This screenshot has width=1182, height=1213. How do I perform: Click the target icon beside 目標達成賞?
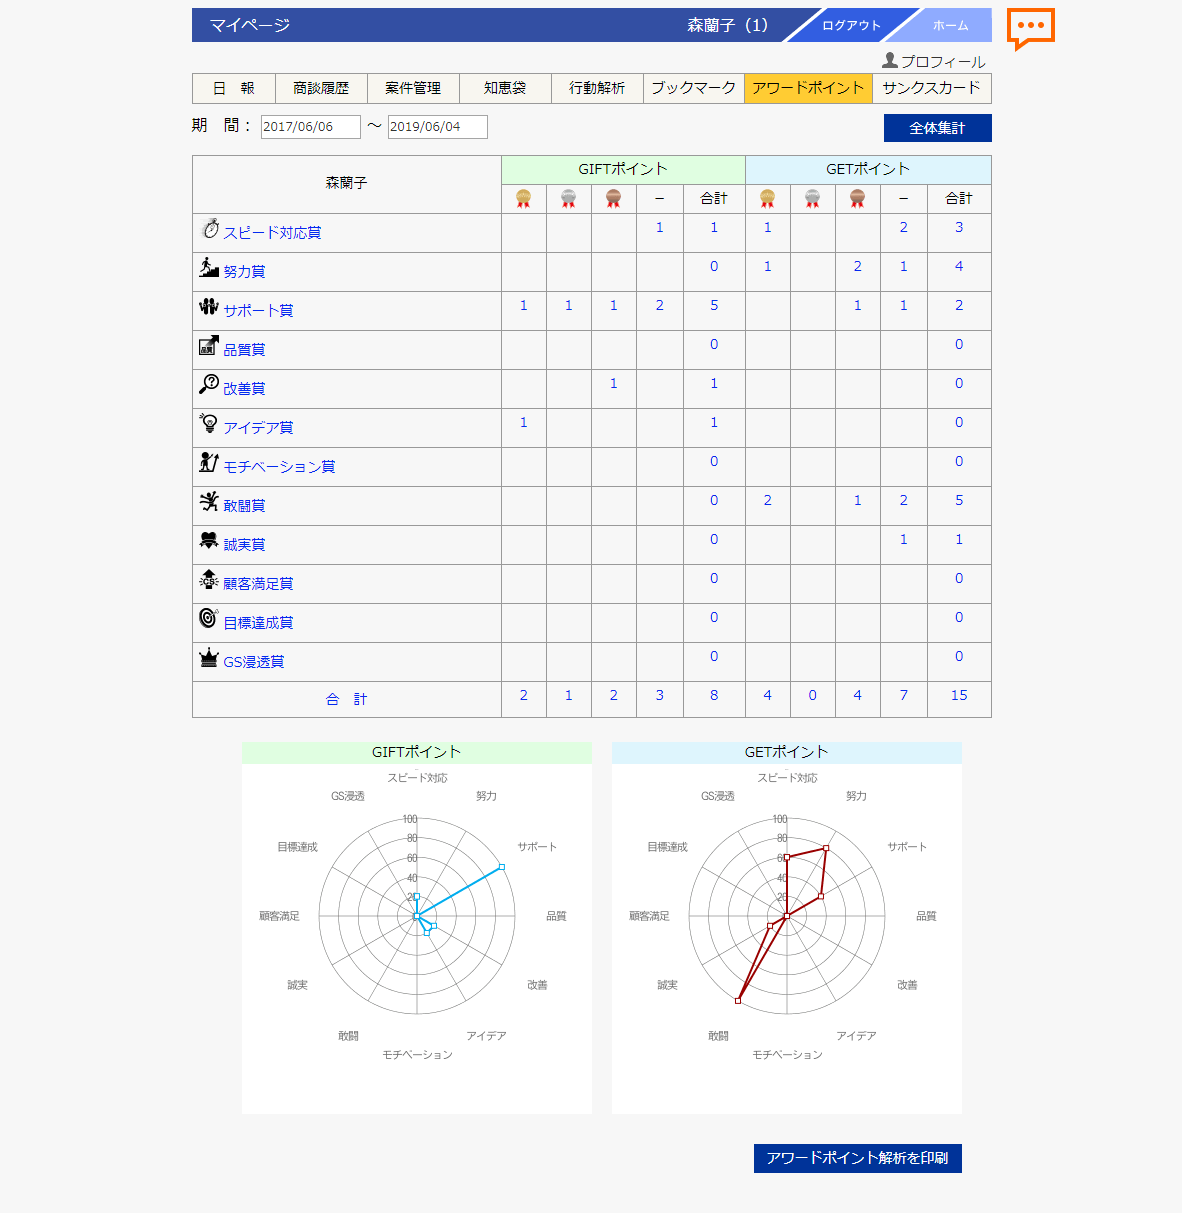pyautogui.click(x=209, y=618)
